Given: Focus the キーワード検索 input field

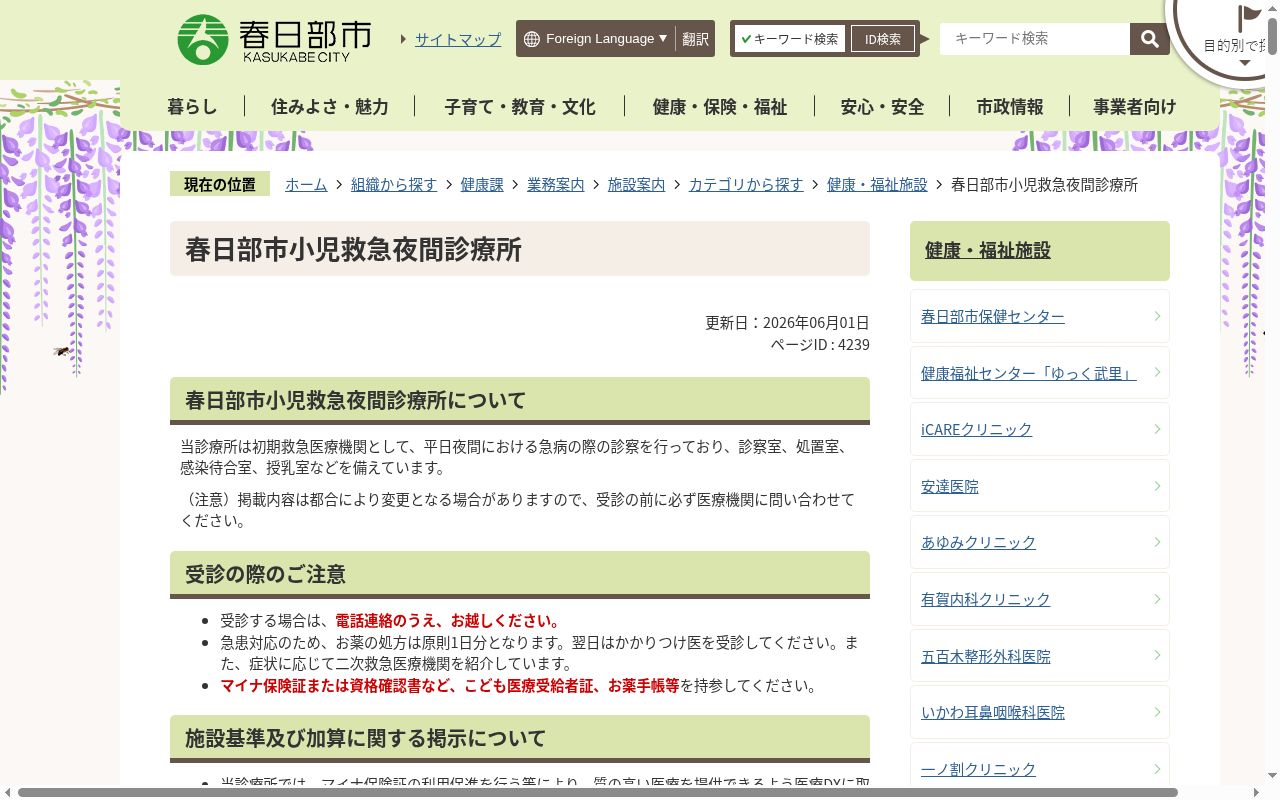Looking at the screenshot, I should pyautogui.click(x=1035, y=39).
